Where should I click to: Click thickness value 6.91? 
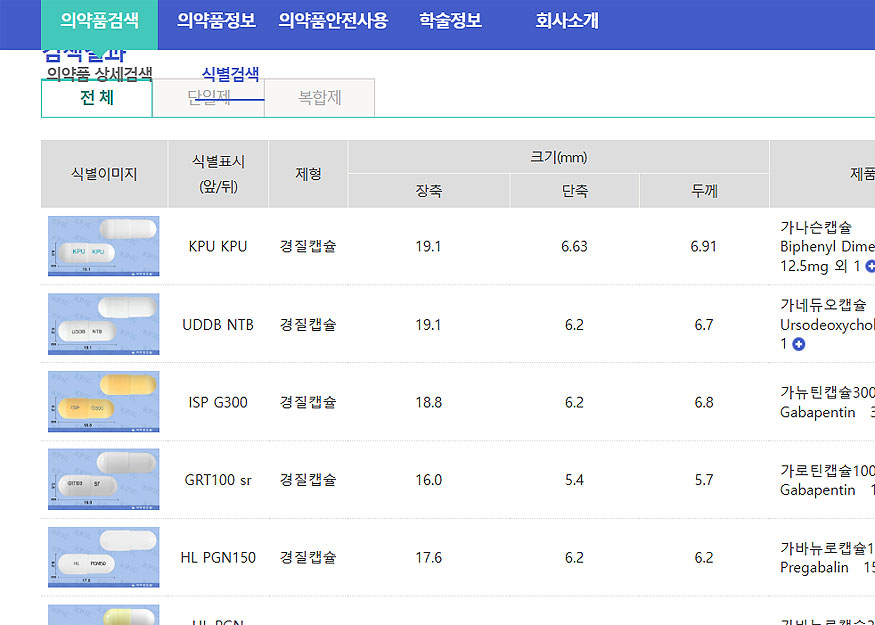[x=704, y=246]
